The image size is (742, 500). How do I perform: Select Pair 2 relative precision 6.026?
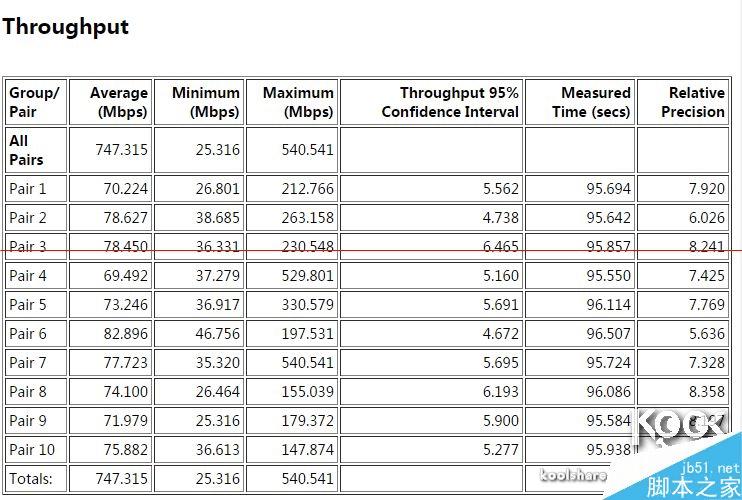[707, 218]
